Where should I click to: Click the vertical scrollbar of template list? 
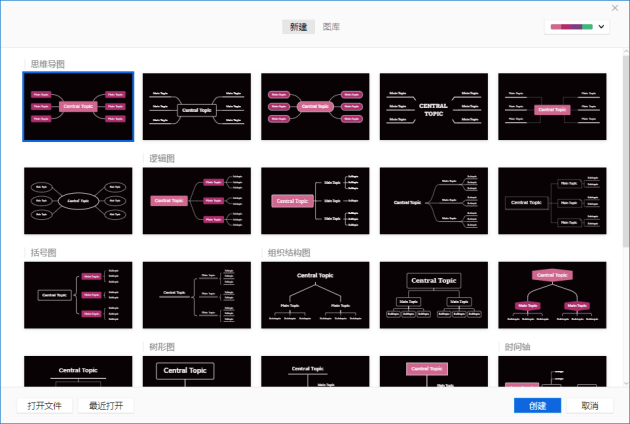(x=625, y=150)
